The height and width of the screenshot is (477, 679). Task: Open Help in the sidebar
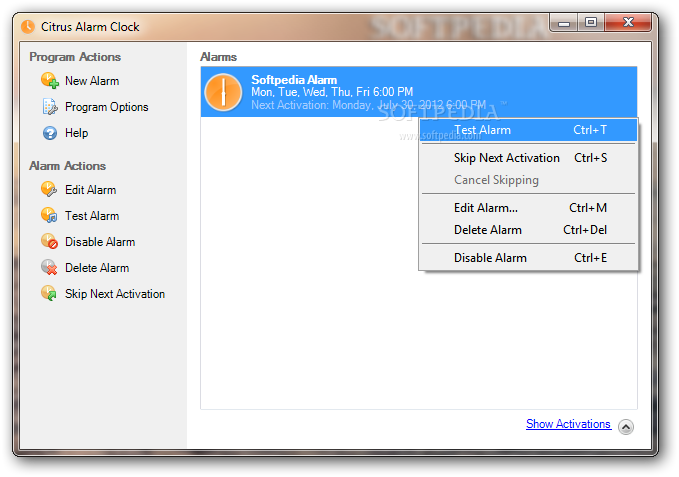point(77,133)
